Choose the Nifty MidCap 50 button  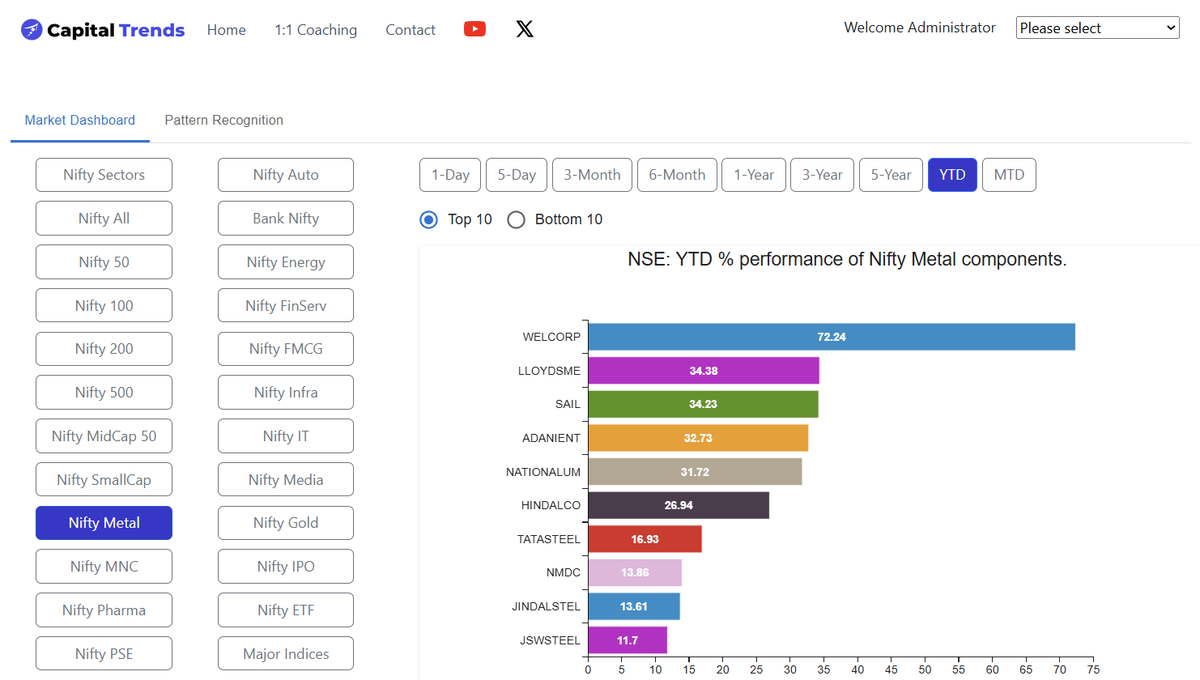pyautogui.click(x=104, y=436)
